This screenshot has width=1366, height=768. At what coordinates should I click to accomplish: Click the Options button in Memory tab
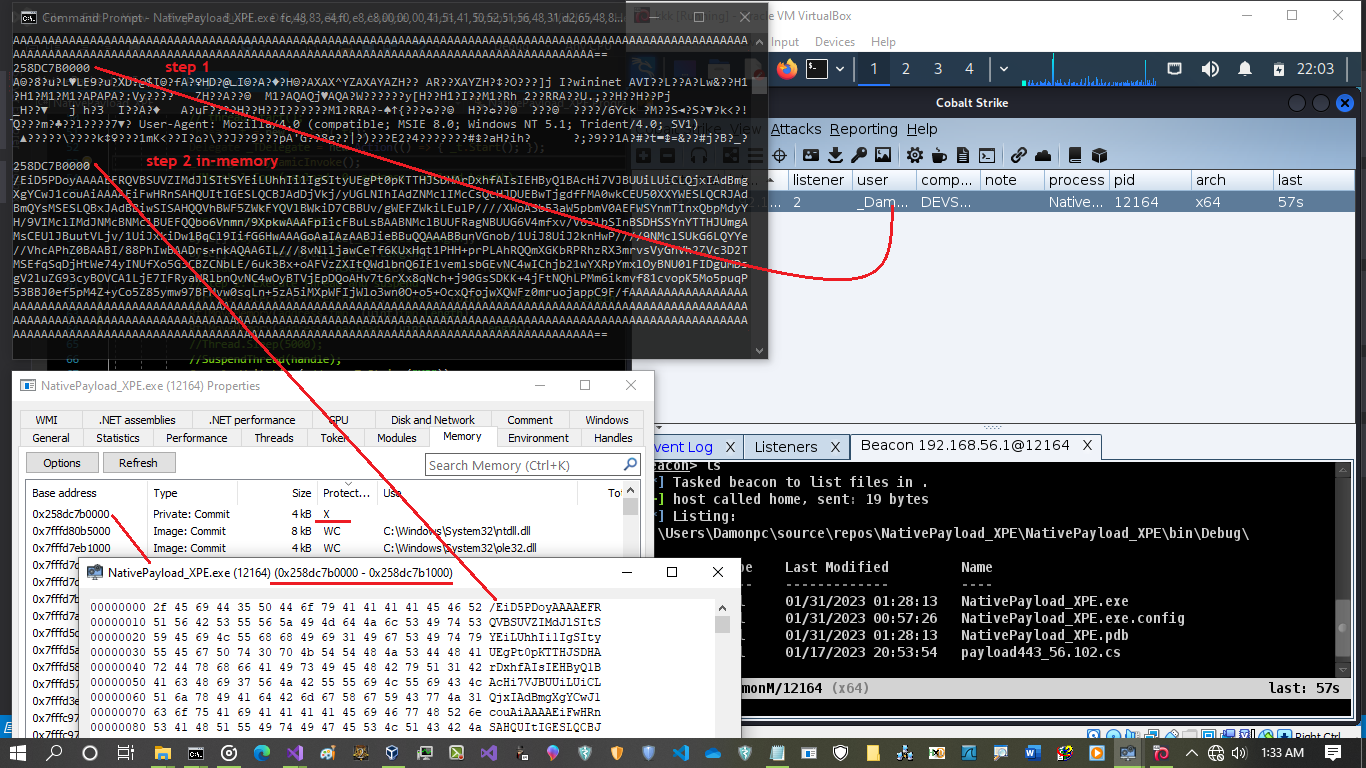[62, 463]
